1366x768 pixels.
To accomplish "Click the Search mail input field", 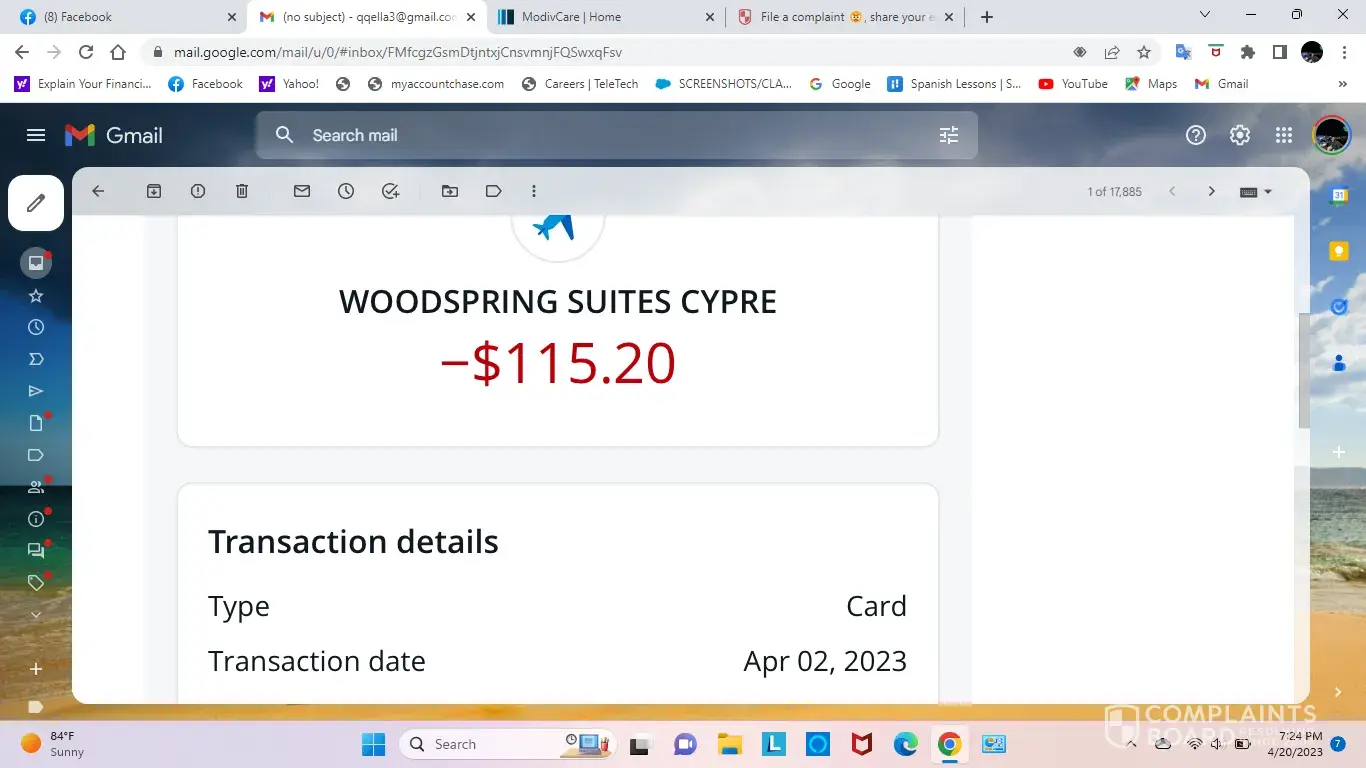I will [600, 135].
